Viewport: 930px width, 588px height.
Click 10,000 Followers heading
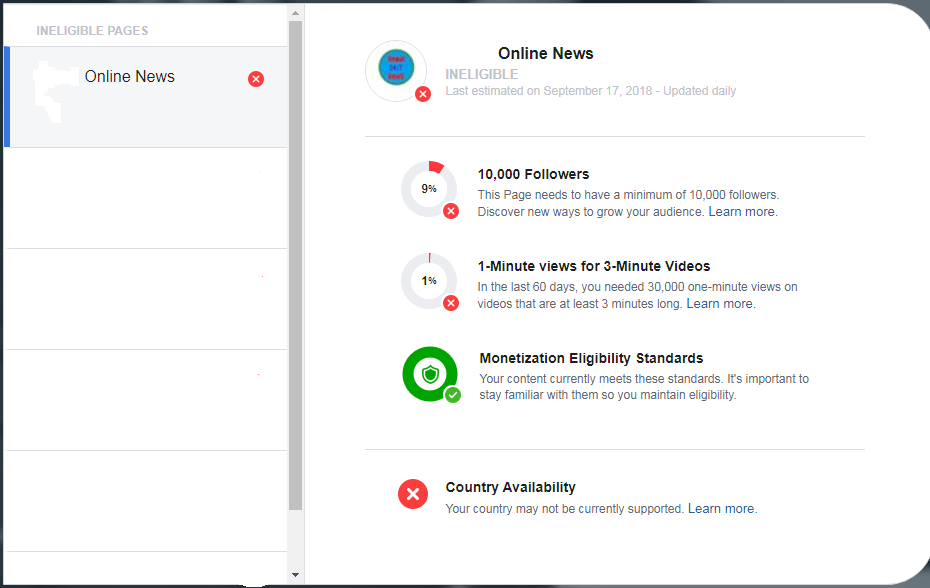click(x=533, y=174)
